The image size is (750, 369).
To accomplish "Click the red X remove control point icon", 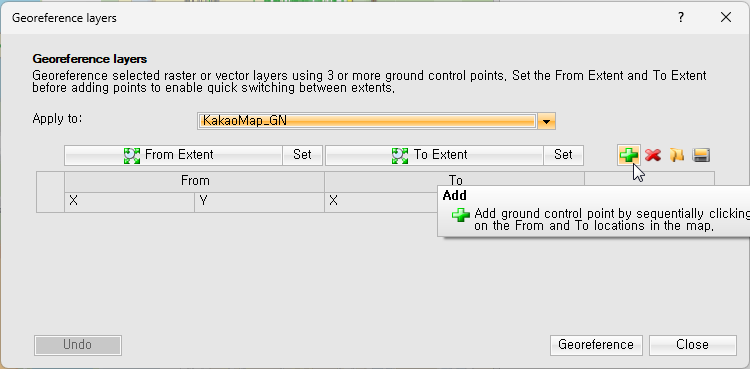I will pos(653,155).
